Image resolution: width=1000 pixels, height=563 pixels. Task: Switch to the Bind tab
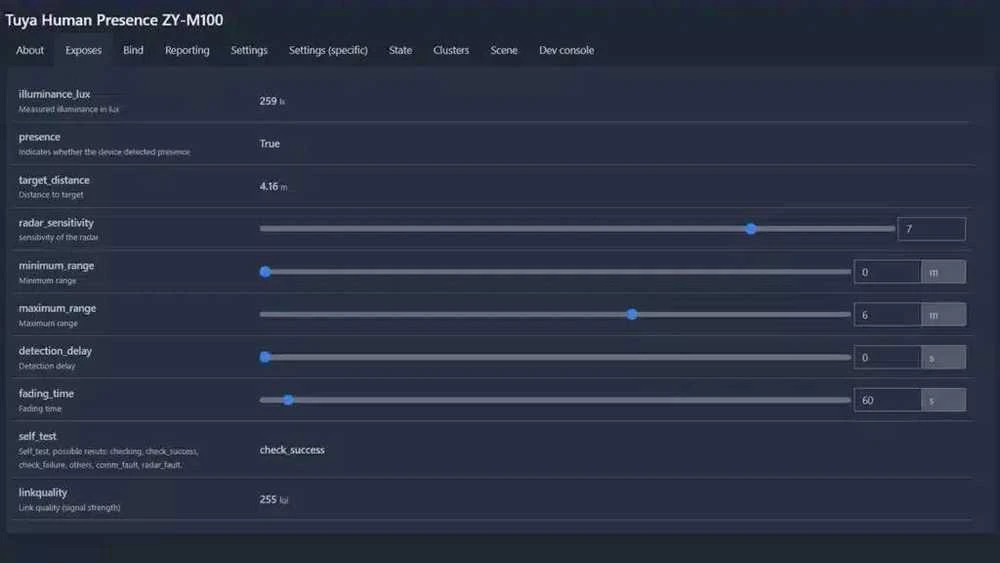(x=133, y=50)
